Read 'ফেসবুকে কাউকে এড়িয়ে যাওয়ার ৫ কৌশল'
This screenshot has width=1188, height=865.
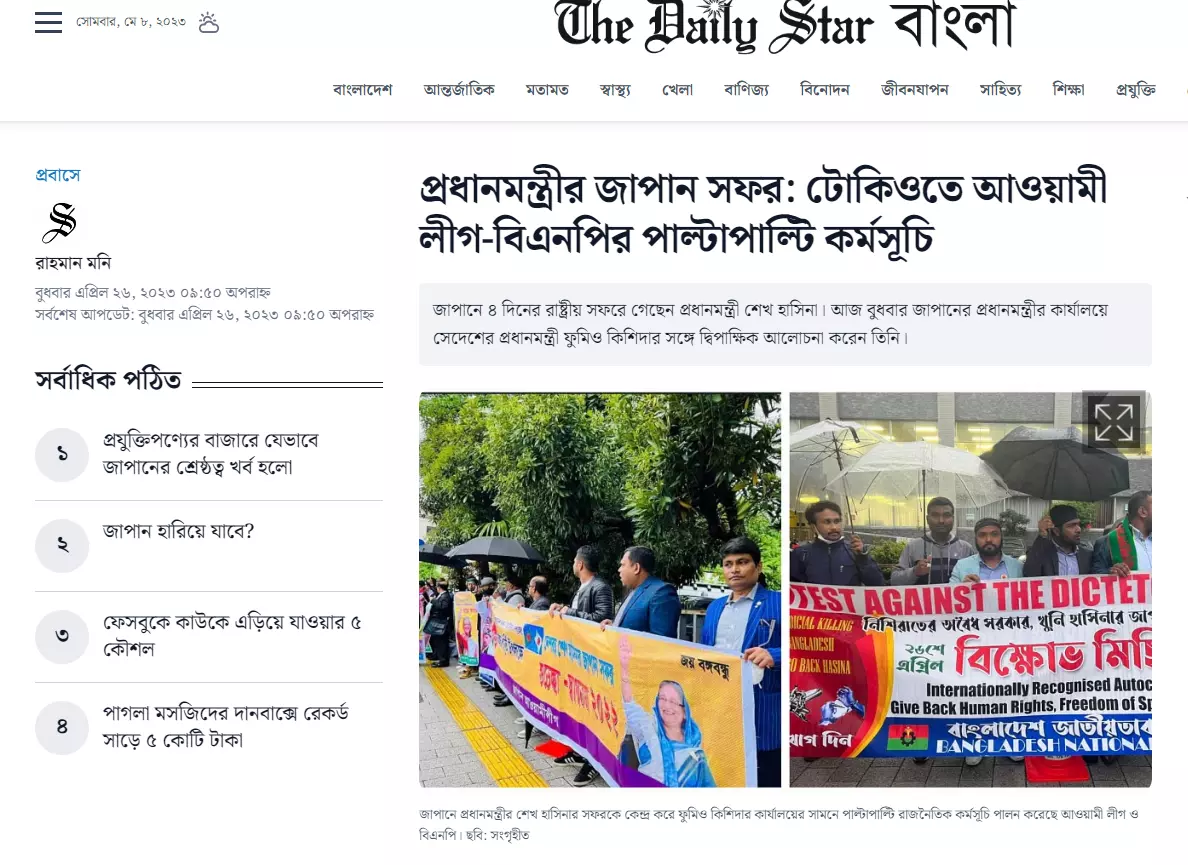pos(232,635)
